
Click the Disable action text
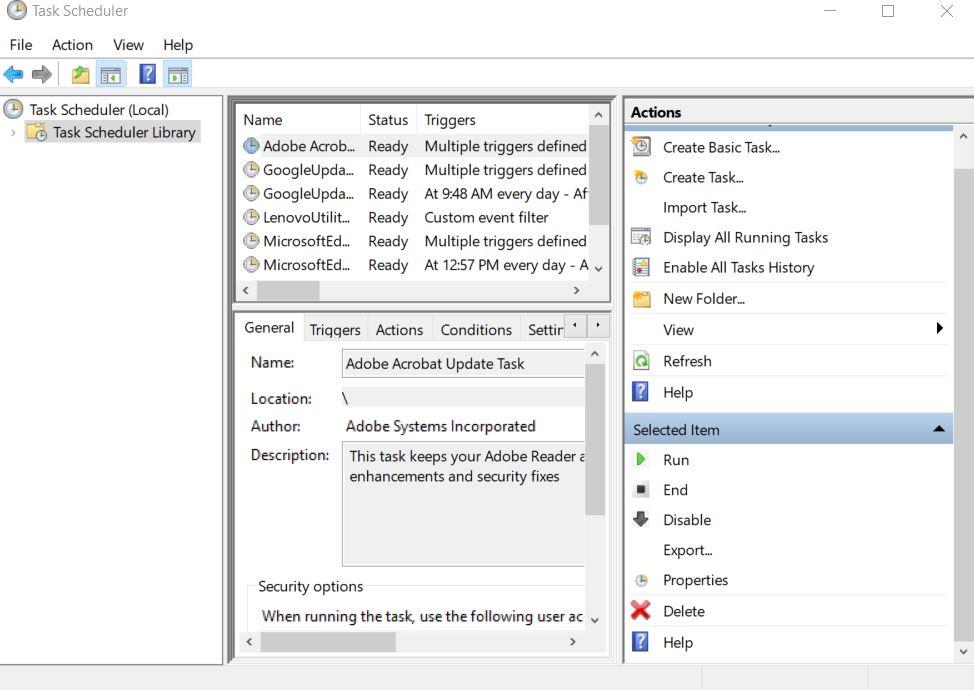click(687, 520)
